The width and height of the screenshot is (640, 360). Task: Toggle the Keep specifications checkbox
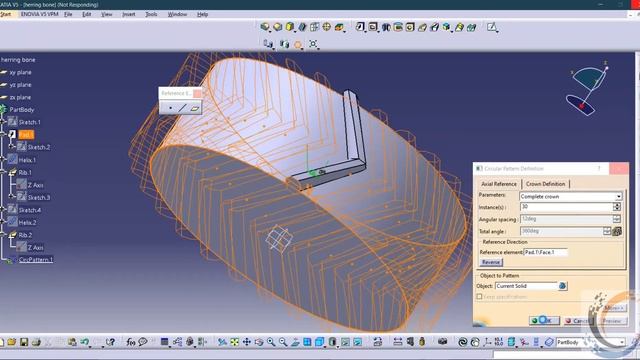coord(479,297)
